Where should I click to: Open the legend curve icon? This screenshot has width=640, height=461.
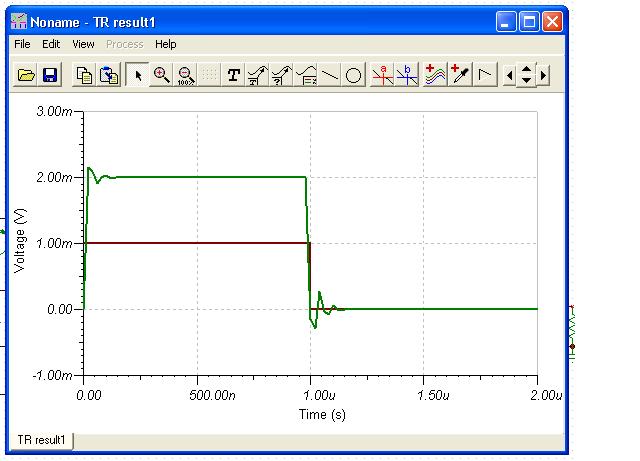point(306,75)
